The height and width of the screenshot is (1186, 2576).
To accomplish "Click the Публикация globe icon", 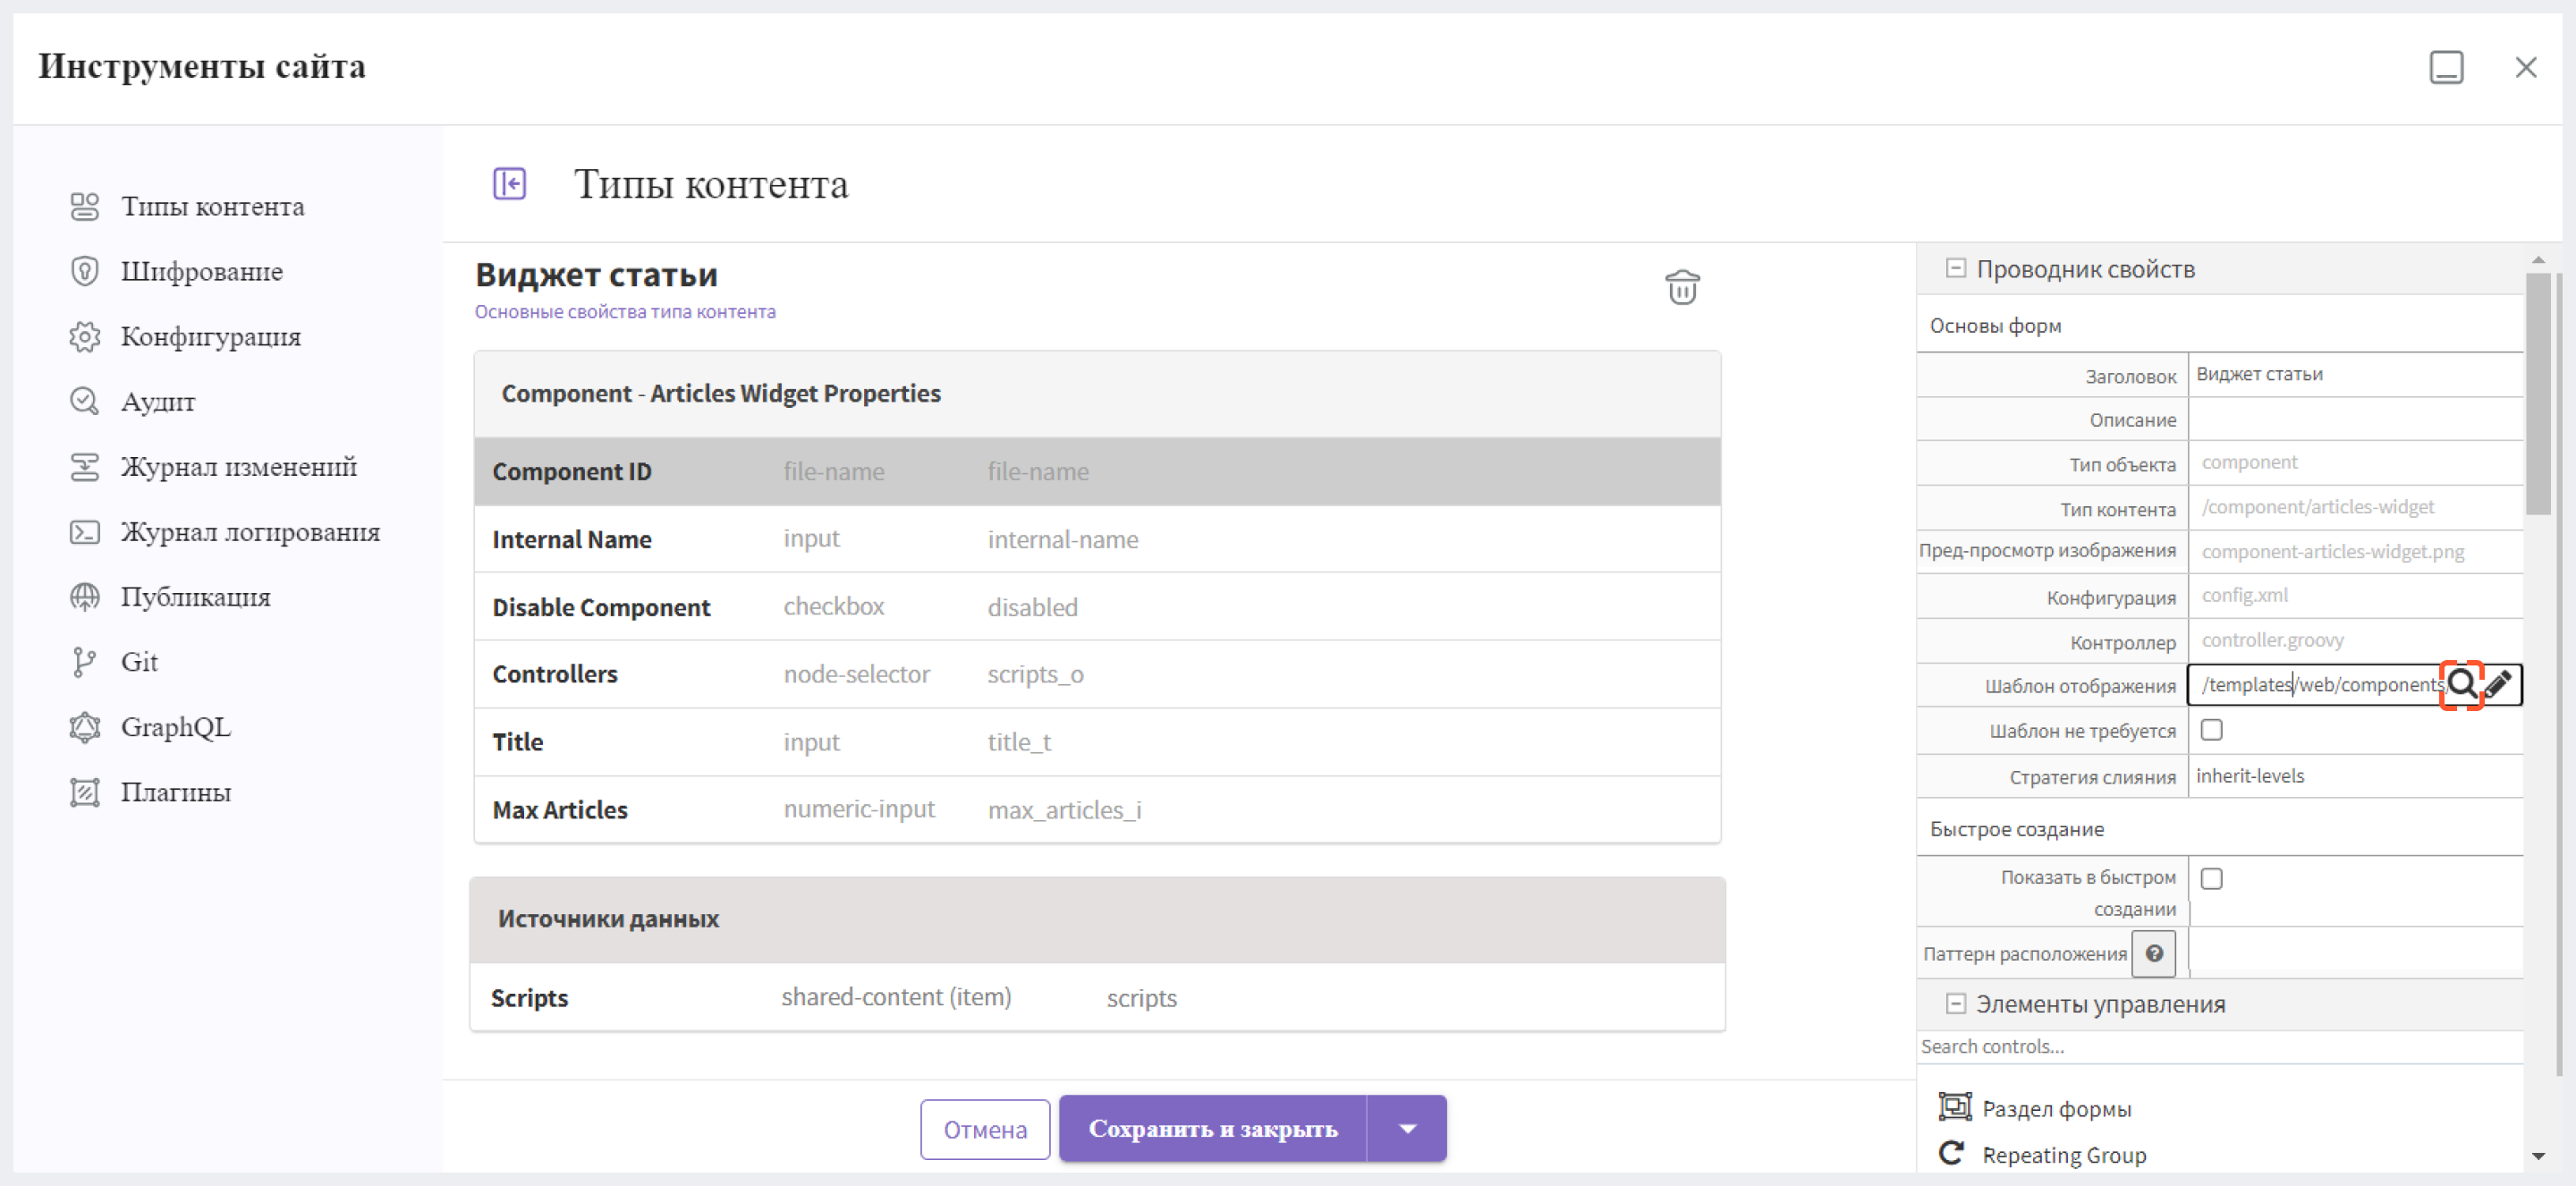I will click(x=85, y=597).
